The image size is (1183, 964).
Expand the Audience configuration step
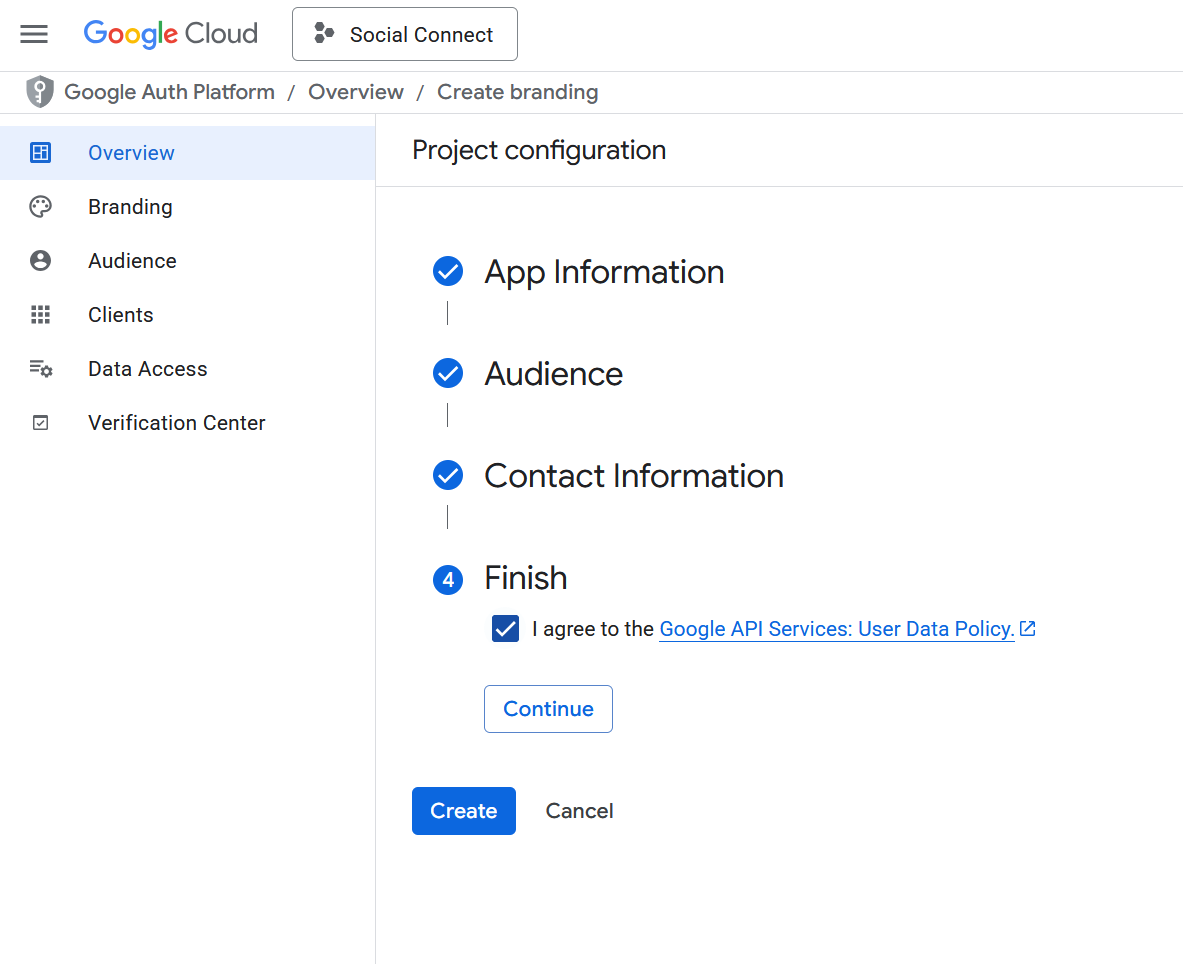[x=554, y=374]
